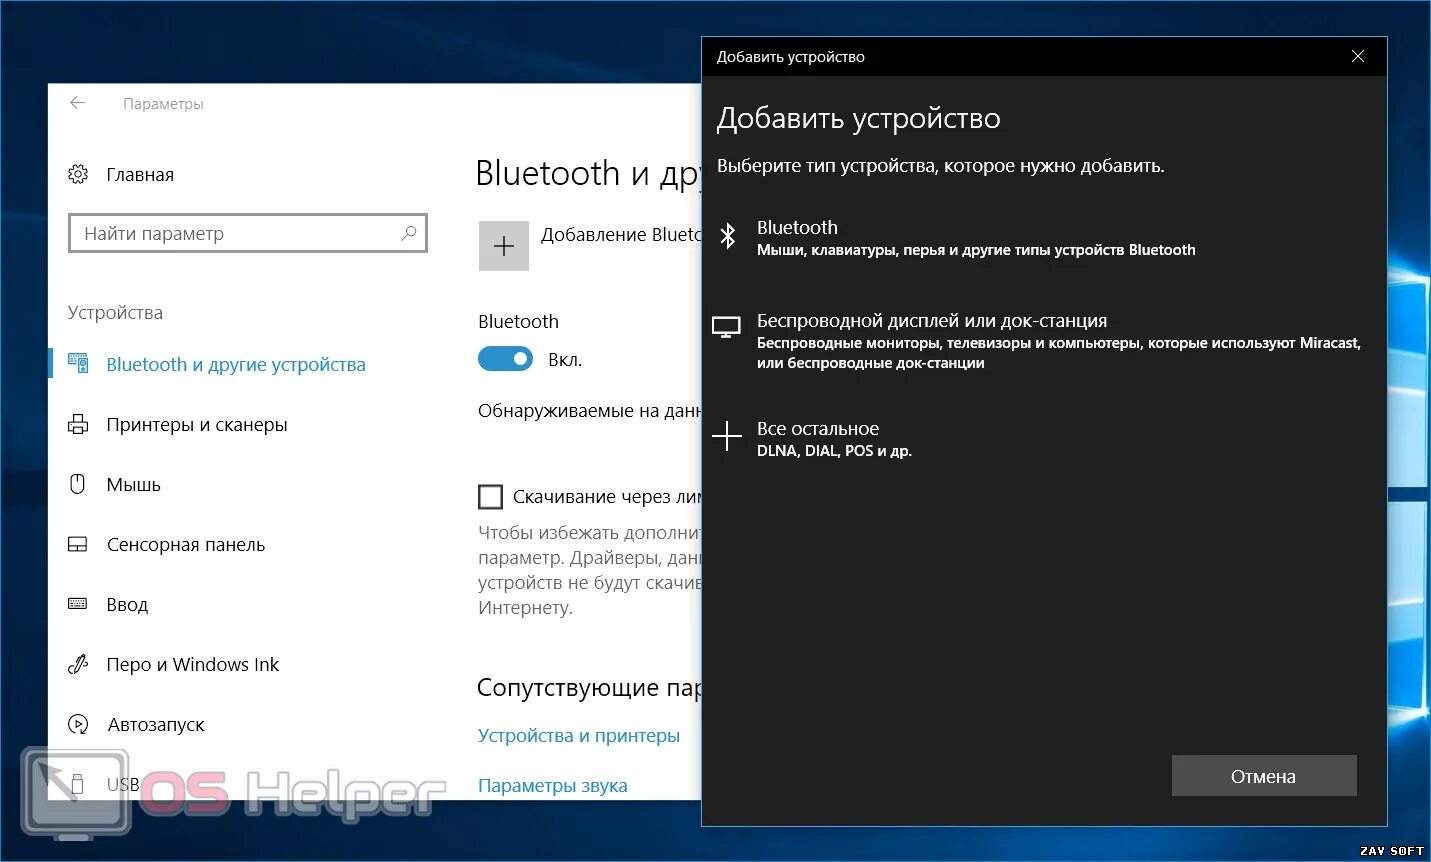Viewport: 1431px width, 862px height.
Task: Click the Bluetooth symbol in the dialog
Action: [728, 237]
